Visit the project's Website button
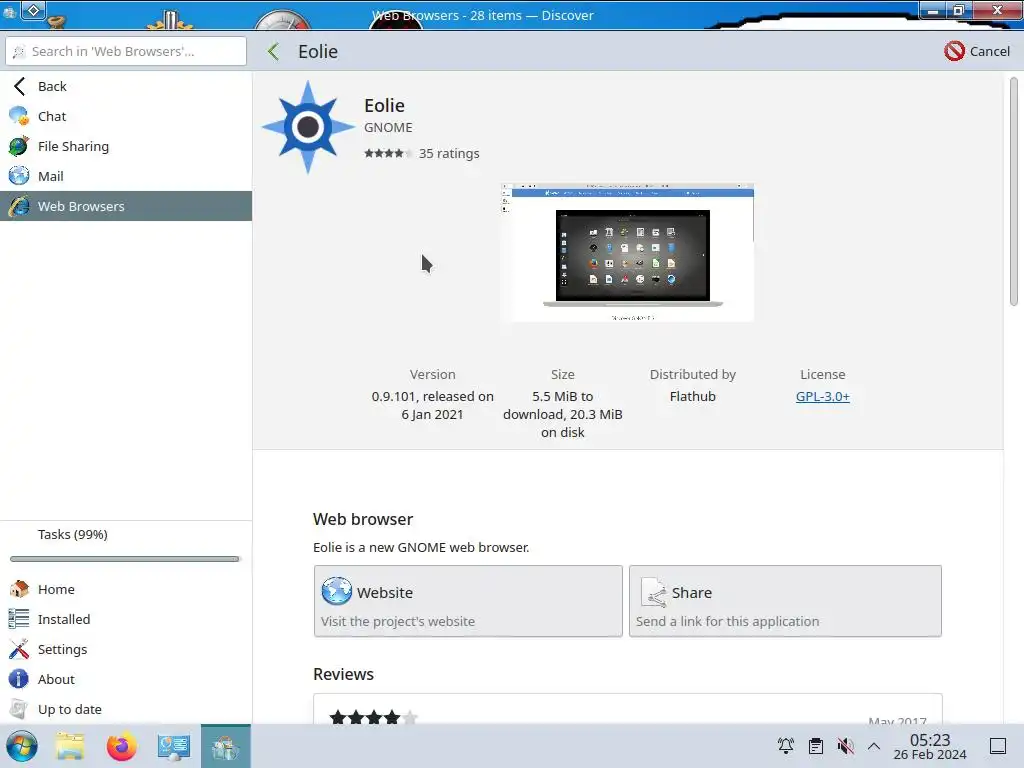This screenshot has width=1024, height=768. (x=468, y=601)
